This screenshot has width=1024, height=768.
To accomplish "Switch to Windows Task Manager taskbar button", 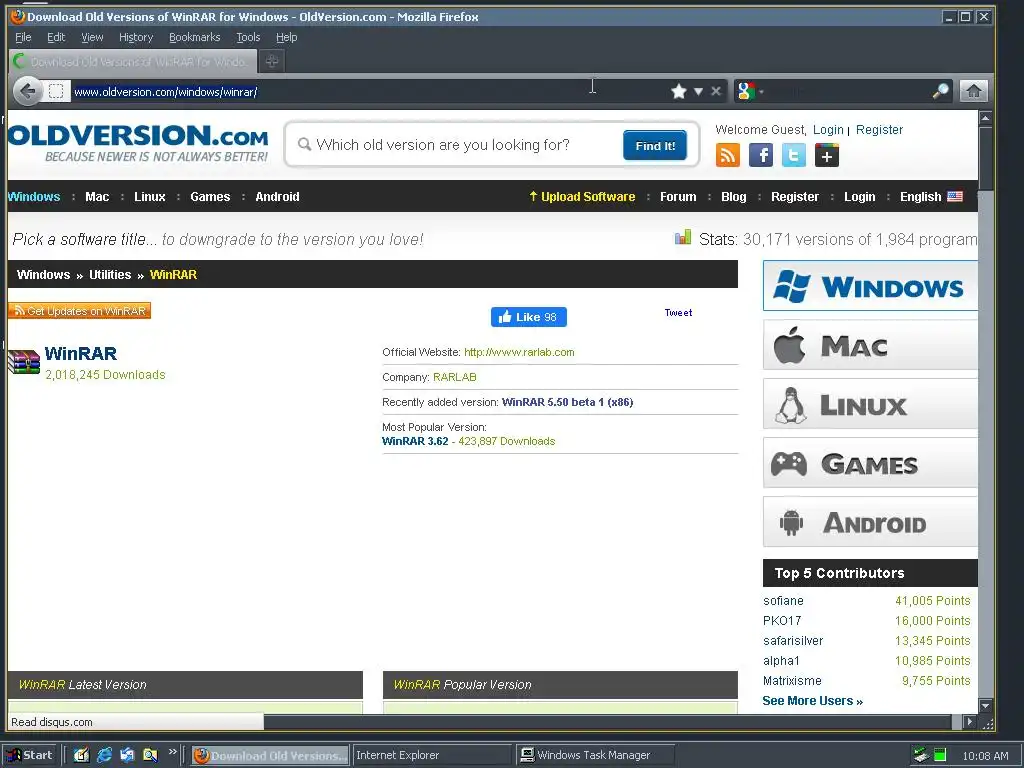I will [x=594, y=755].
